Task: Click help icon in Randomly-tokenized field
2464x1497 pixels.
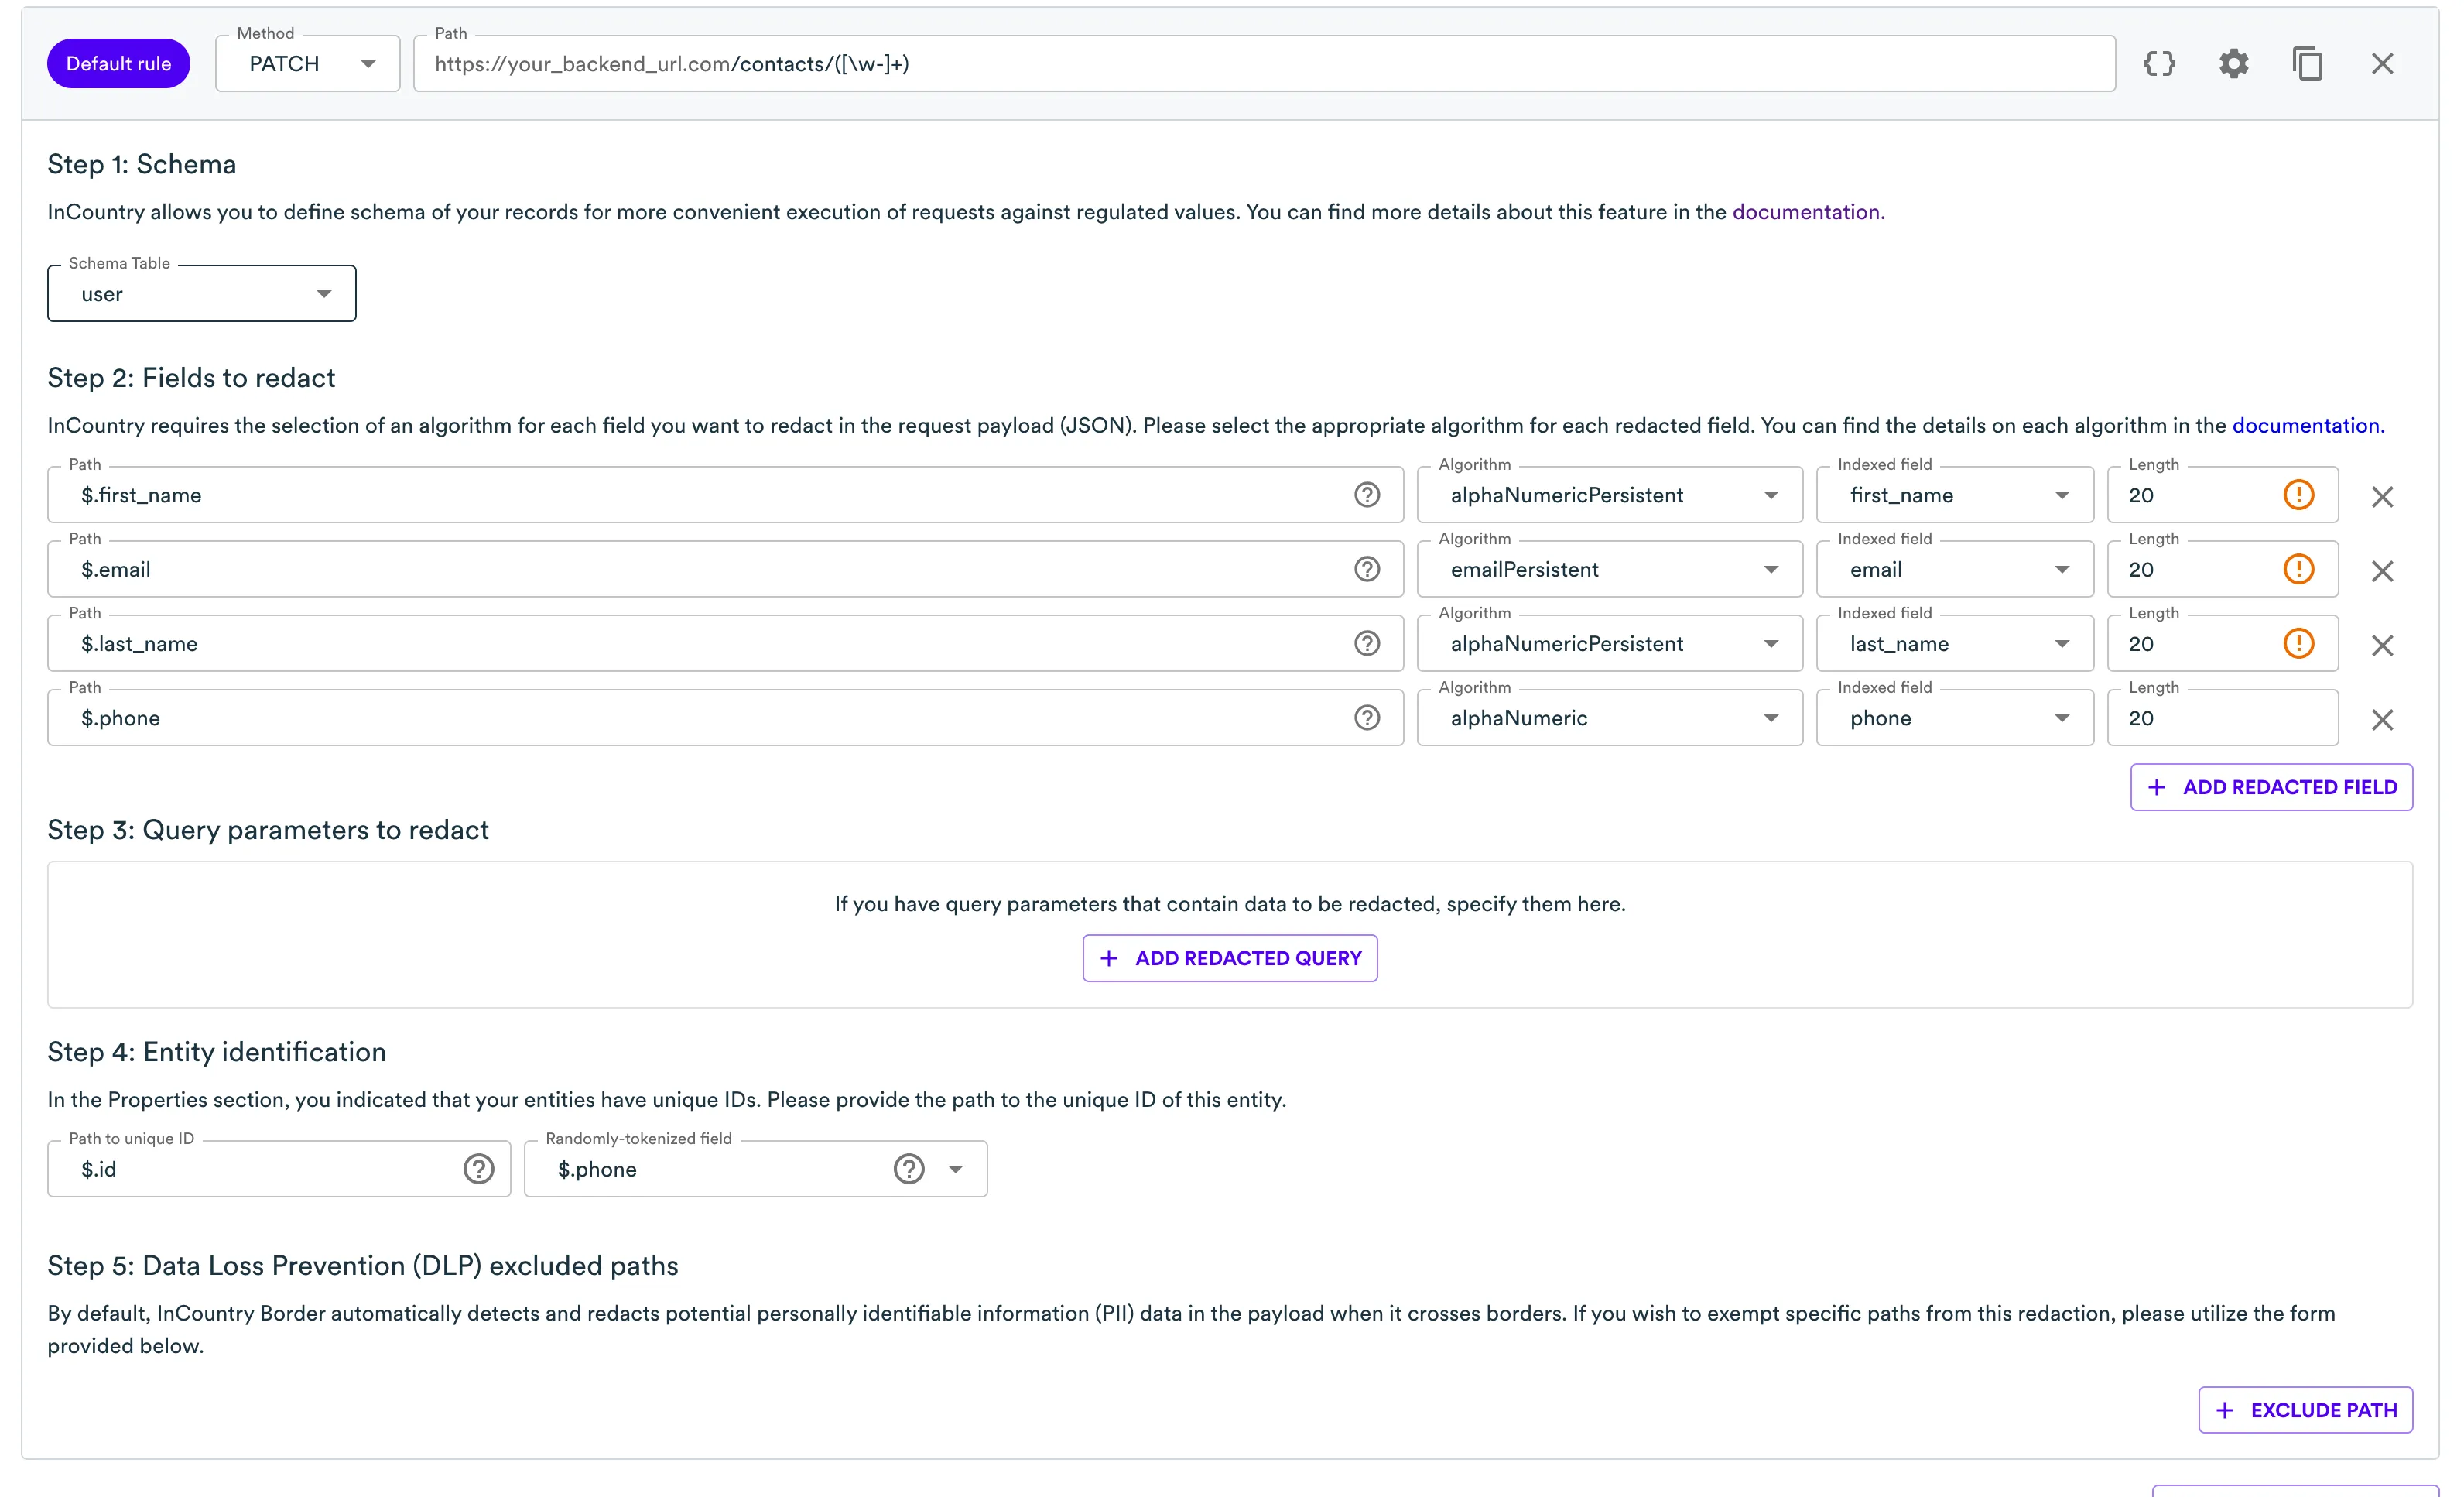Action: coord(908,1169)
